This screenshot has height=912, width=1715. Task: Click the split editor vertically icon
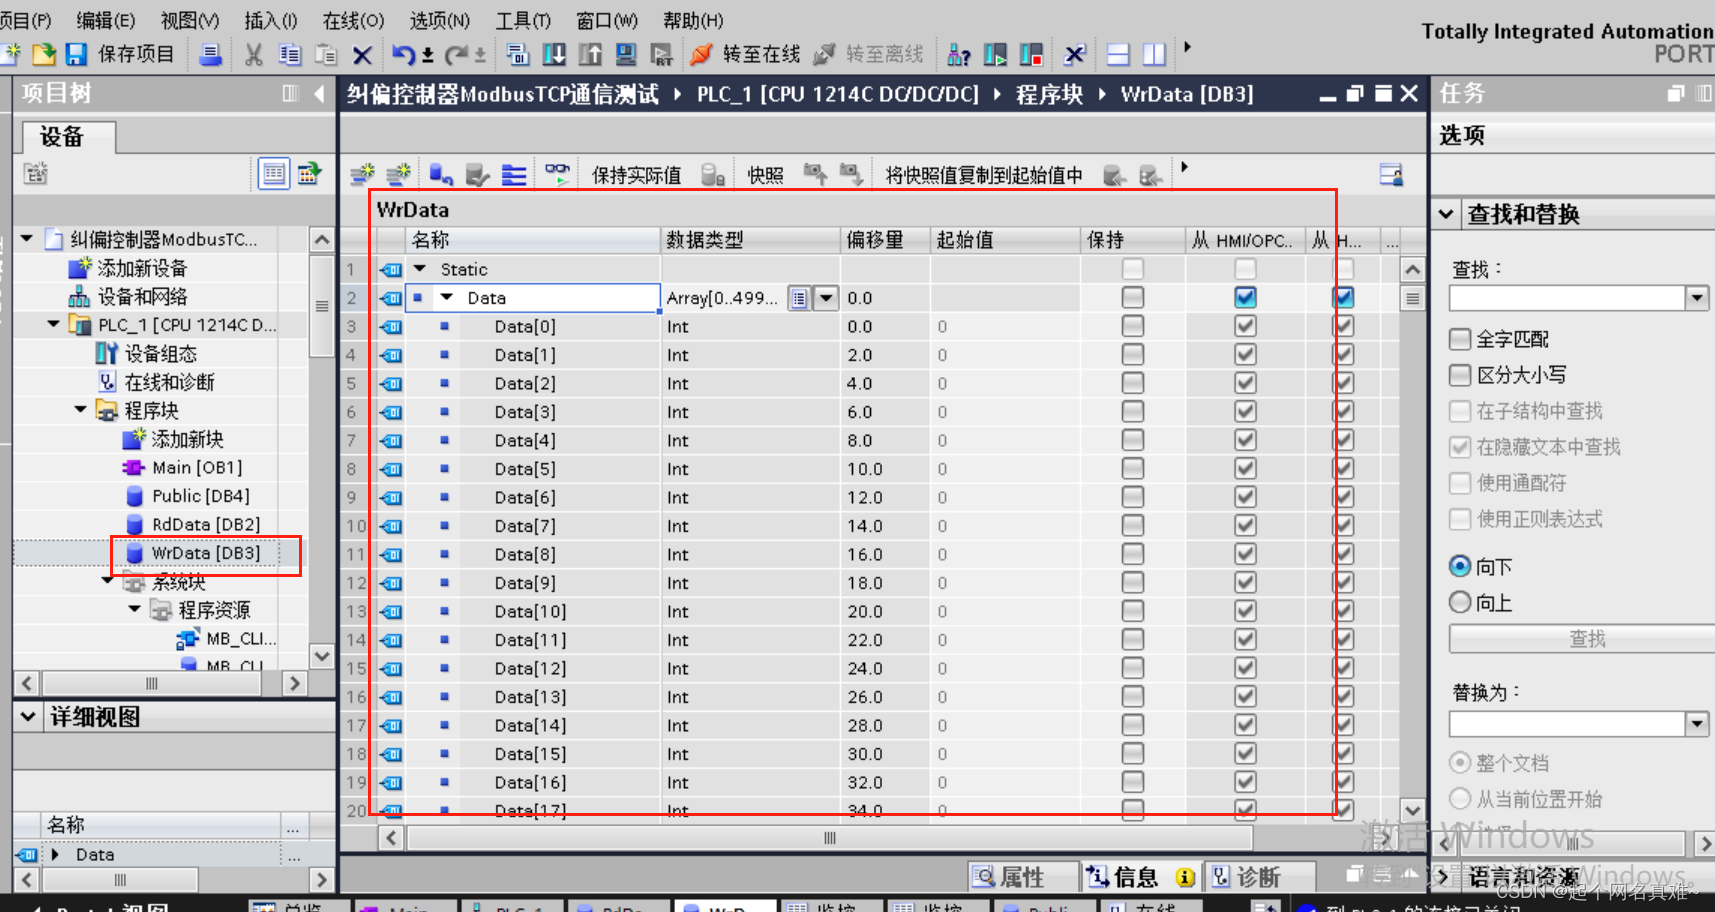pos(1154,54)
